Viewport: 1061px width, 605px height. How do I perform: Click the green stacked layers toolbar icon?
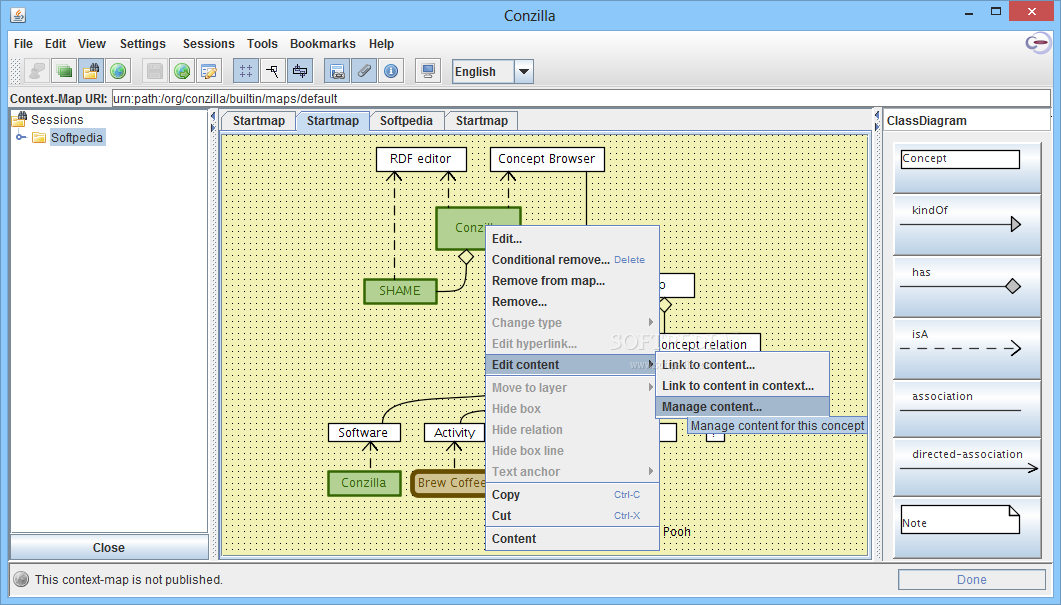pos(64,71)
